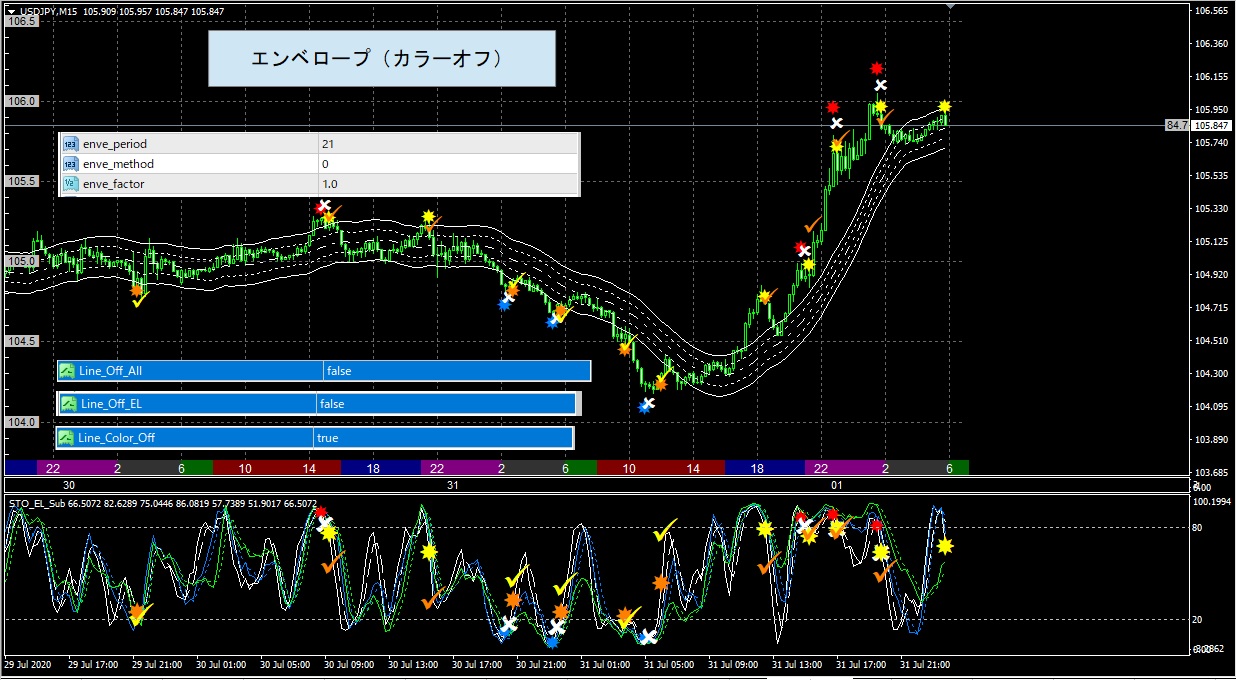Click price scale value 104.095
Image resolution: width=1236 pixels, height=680 pixels.
[1211, 407]
